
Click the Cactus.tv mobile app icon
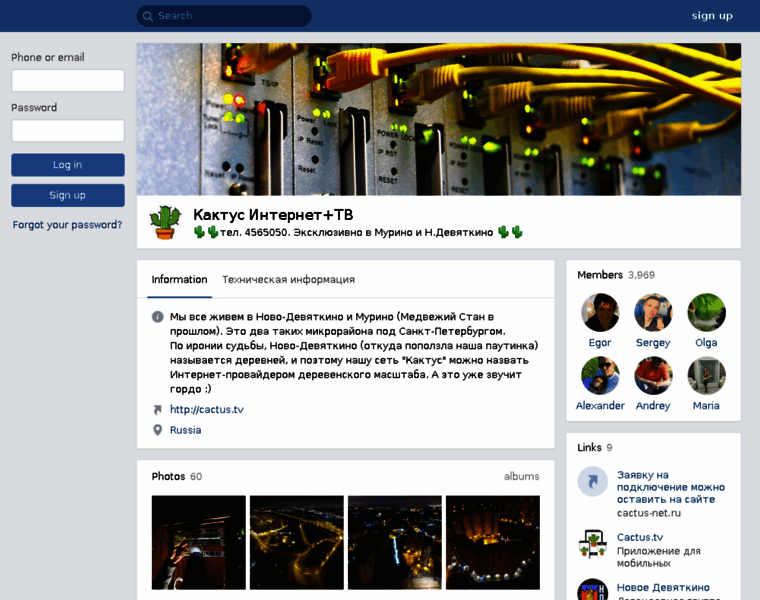point(592,544)
